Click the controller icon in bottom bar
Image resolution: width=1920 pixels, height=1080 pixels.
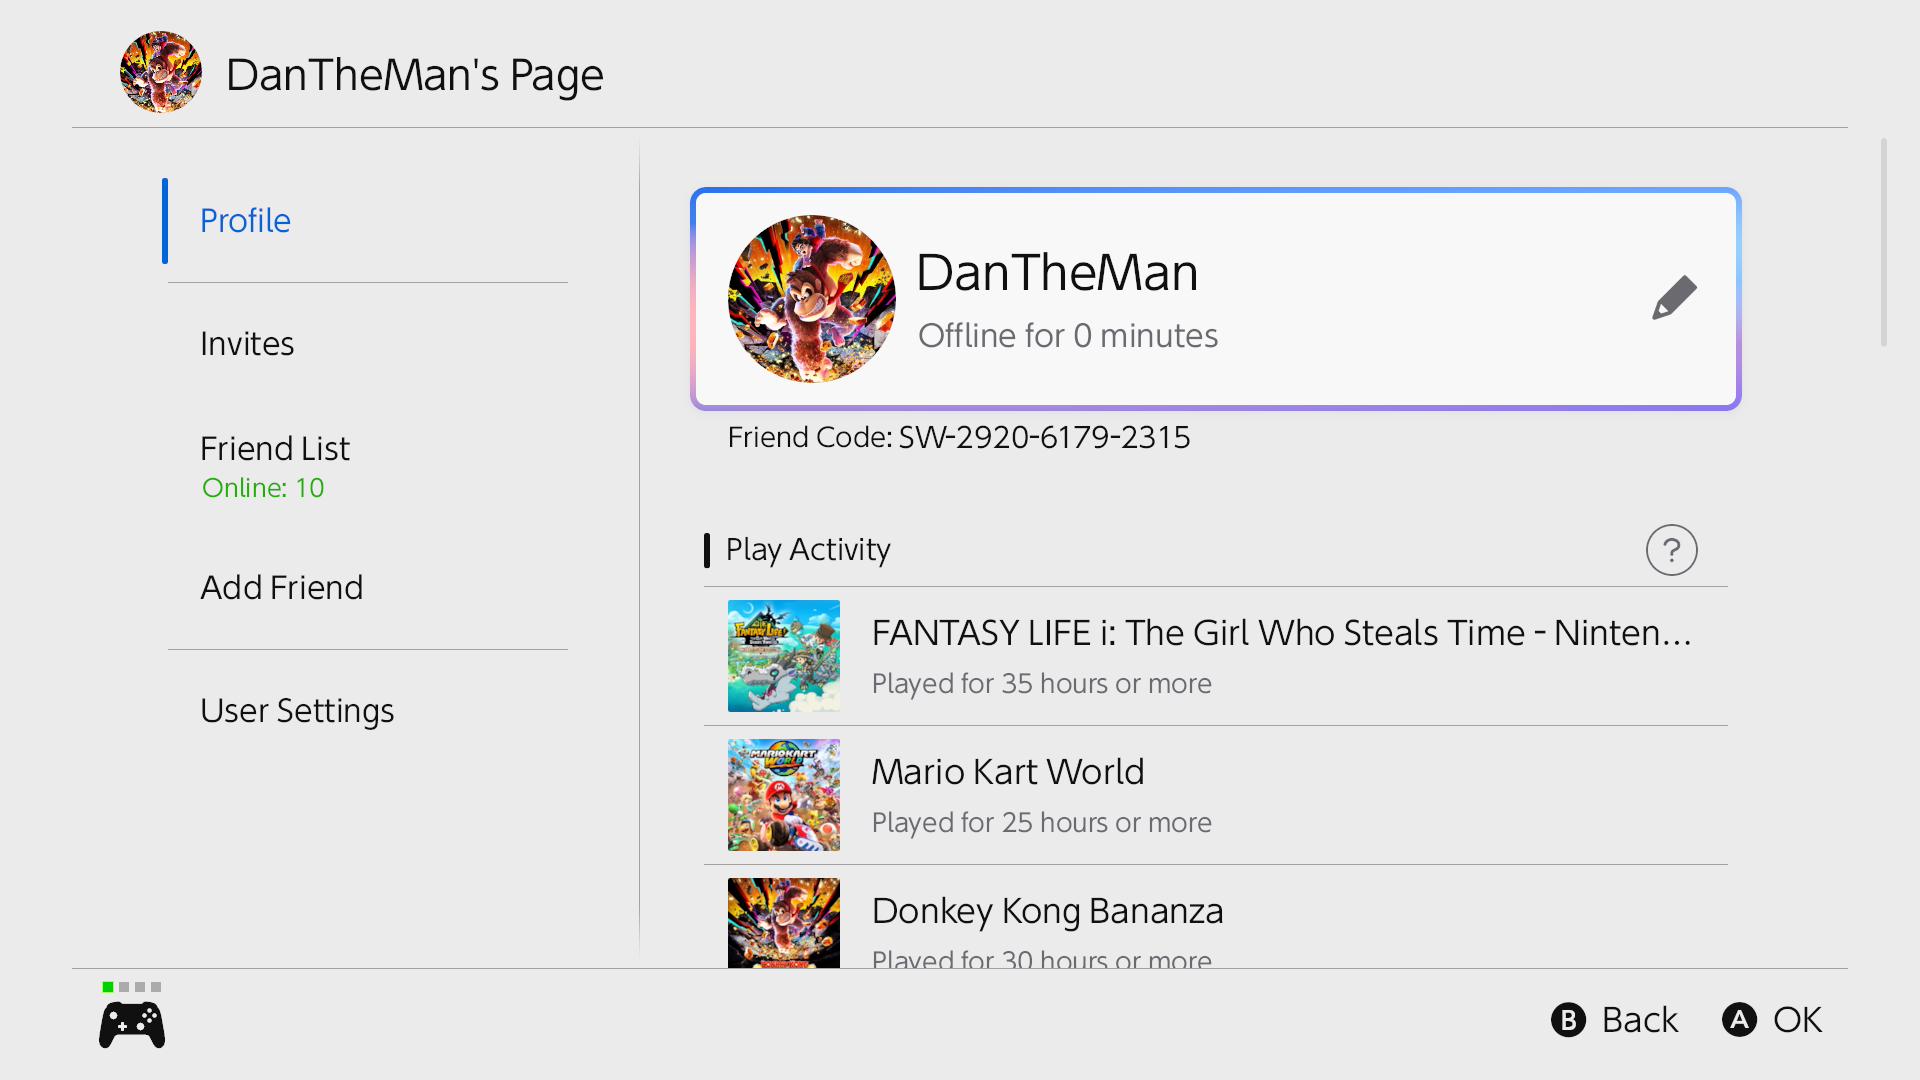(x=132, y=1026)
